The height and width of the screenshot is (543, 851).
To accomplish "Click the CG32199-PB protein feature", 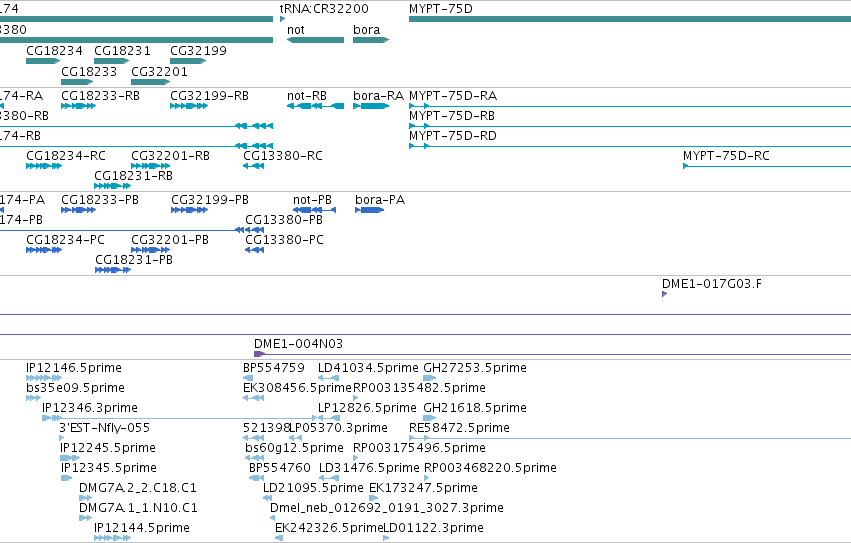I will pyautogui.click(x=189, y=210).
